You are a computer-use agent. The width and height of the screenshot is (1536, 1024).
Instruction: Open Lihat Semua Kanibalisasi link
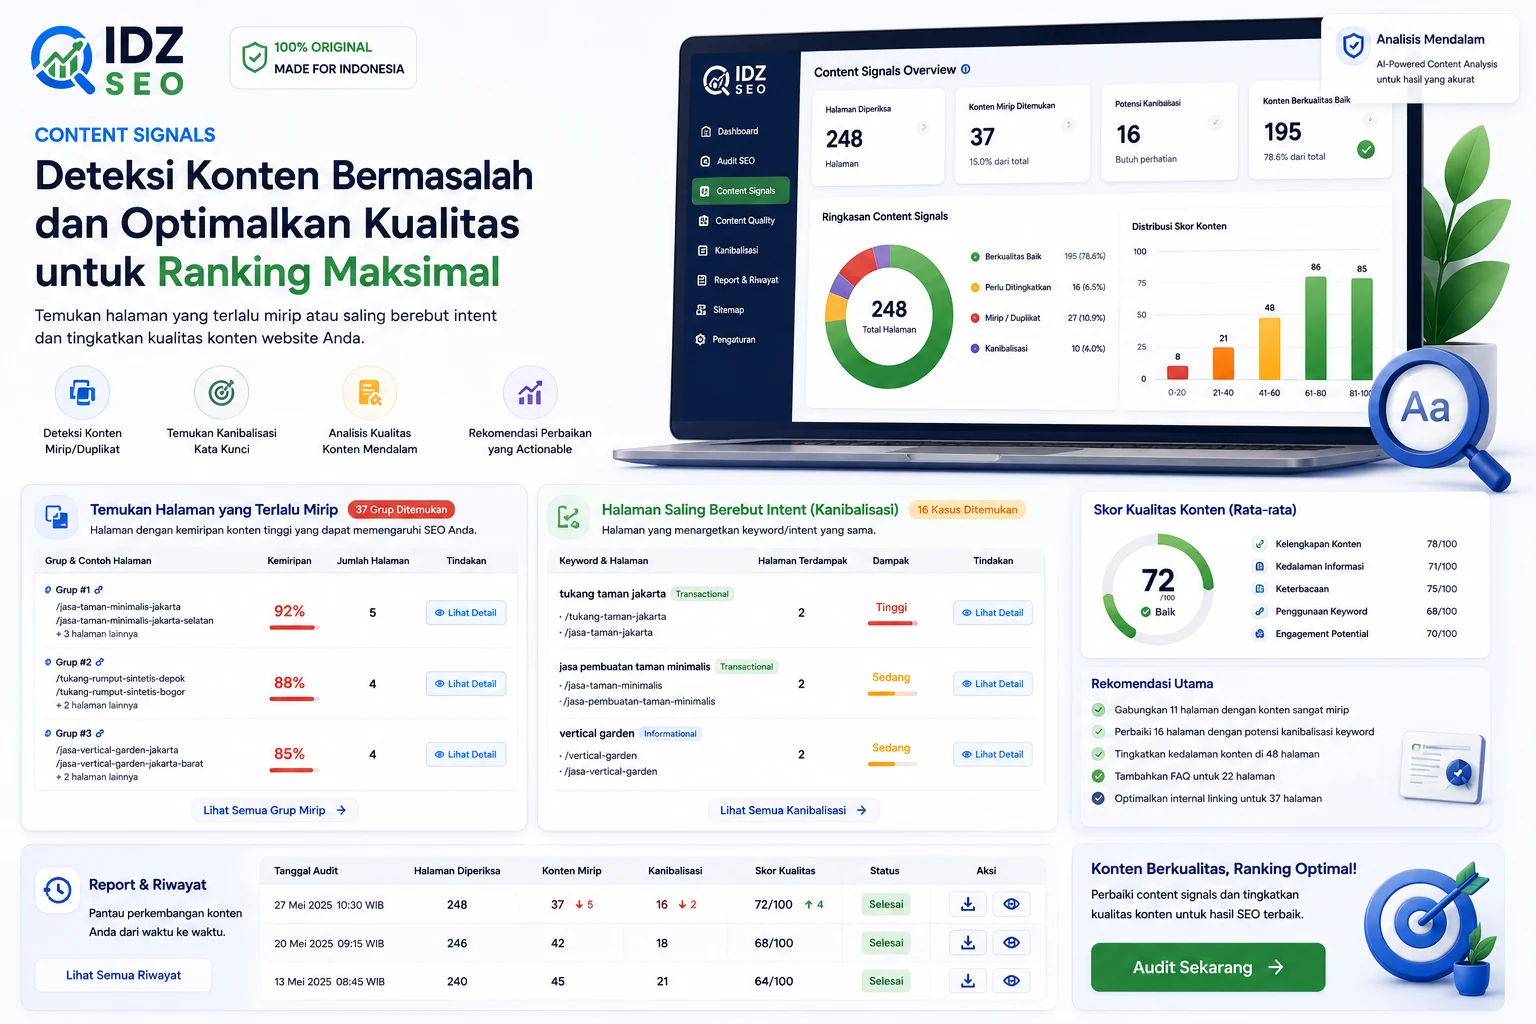tap(794, 810)
